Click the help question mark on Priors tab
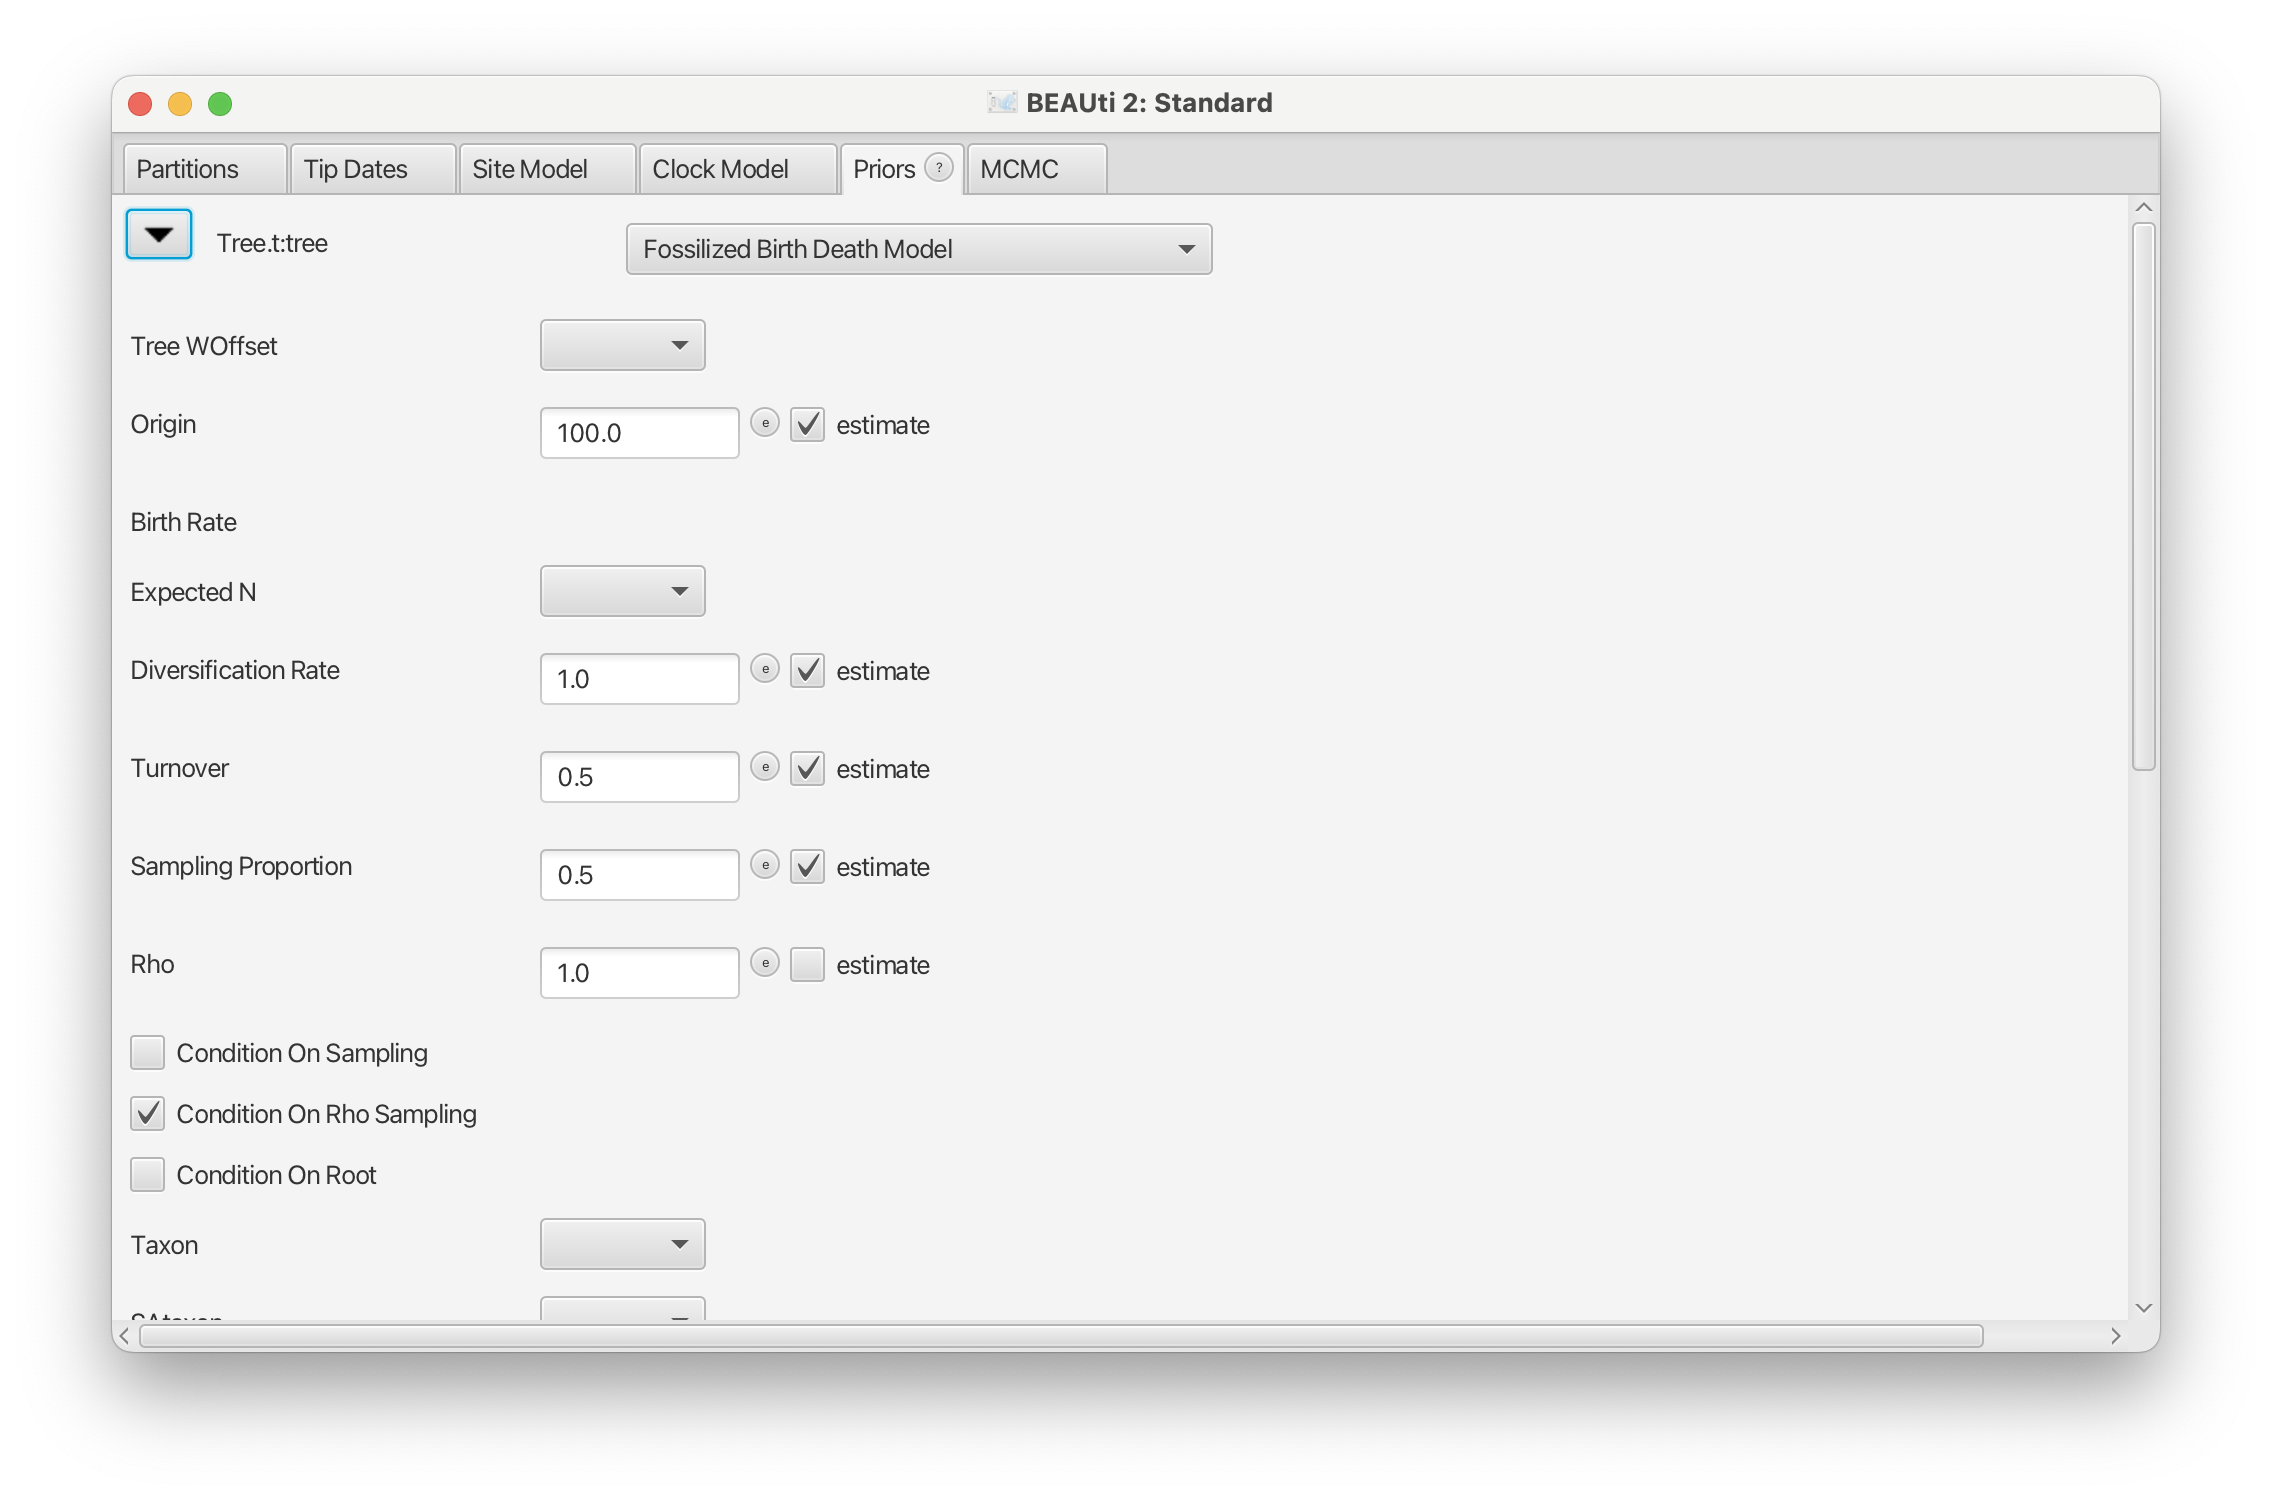 [939, 167]
